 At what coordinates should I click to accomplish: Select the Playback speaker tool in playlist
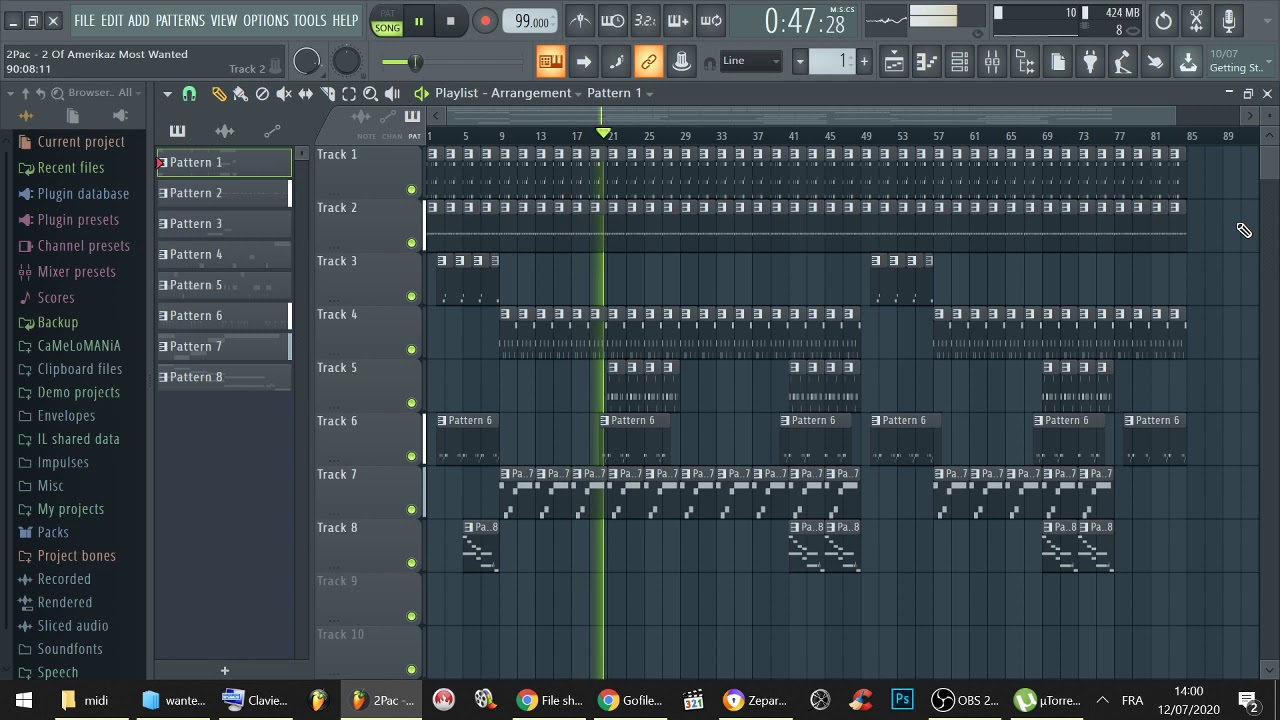(393, 94)
